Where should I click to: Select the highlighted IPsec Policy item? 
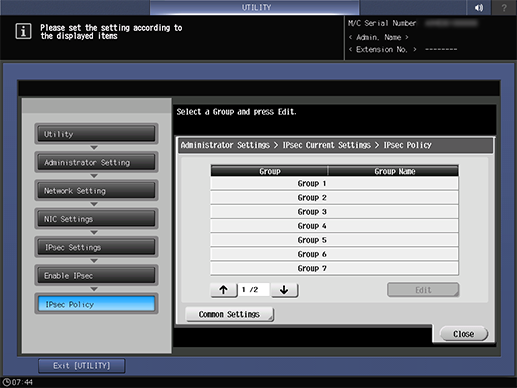coord(96,304)
